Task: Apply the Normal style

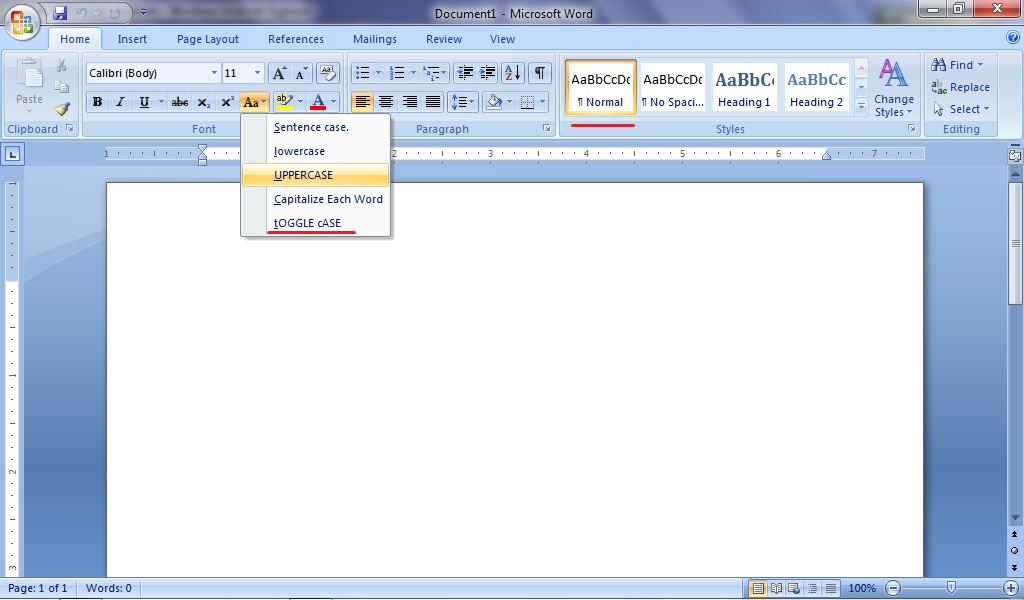Action: (601, 87)
